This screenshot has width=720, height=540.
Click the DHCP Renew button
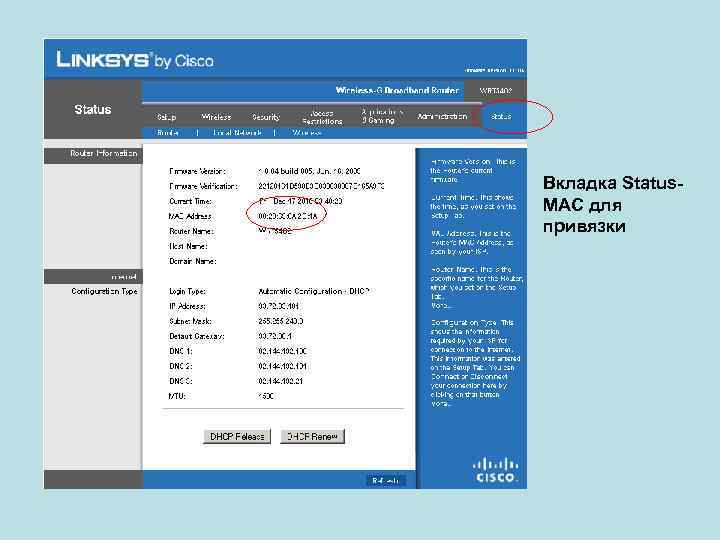(x=312, y=436)
